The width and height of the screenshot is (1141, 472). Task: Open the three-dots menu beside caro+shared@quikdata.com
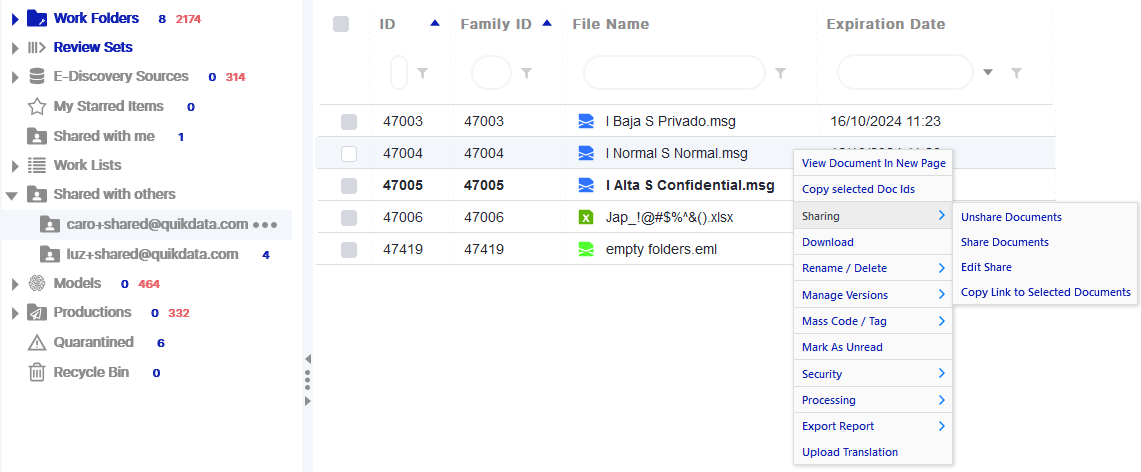tap(265, 225)
